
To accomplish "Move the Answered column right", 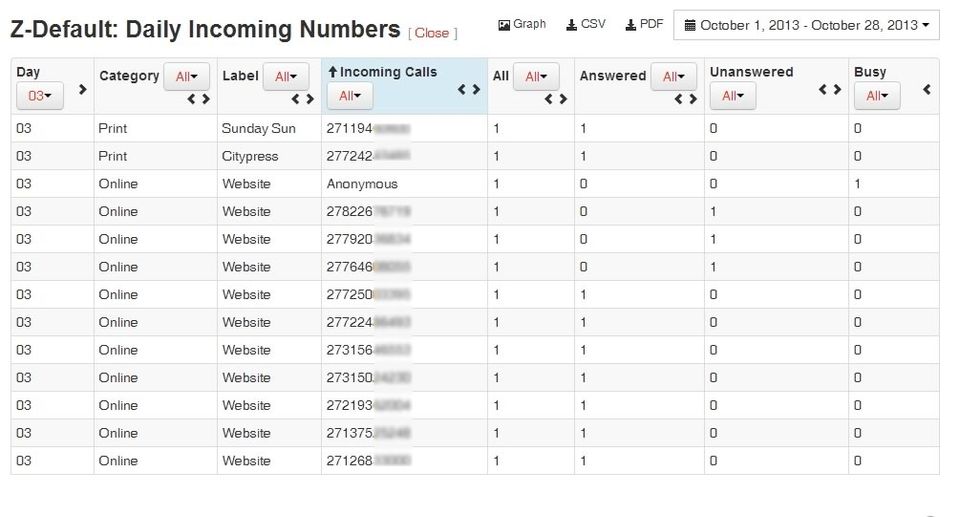I will coord(693,99).
